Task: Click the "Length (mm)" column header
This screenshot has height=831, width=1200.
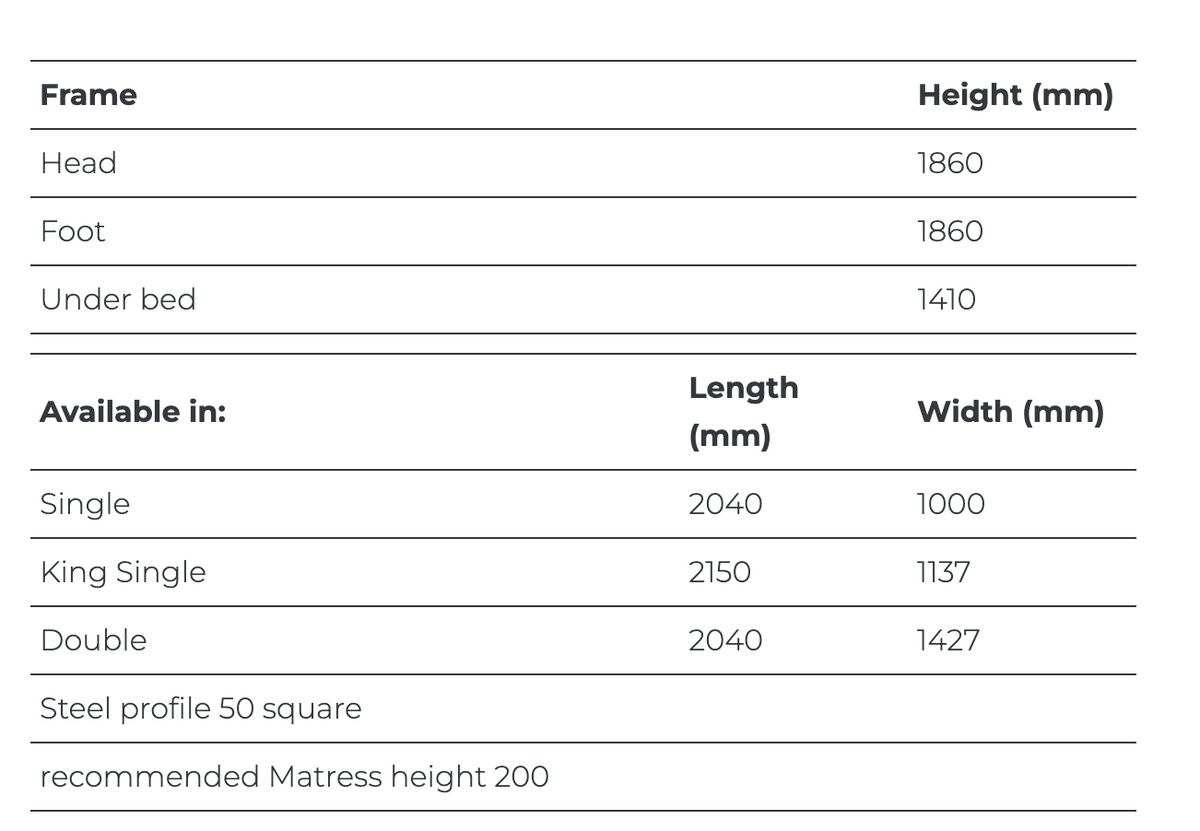Action: [742, 411]
